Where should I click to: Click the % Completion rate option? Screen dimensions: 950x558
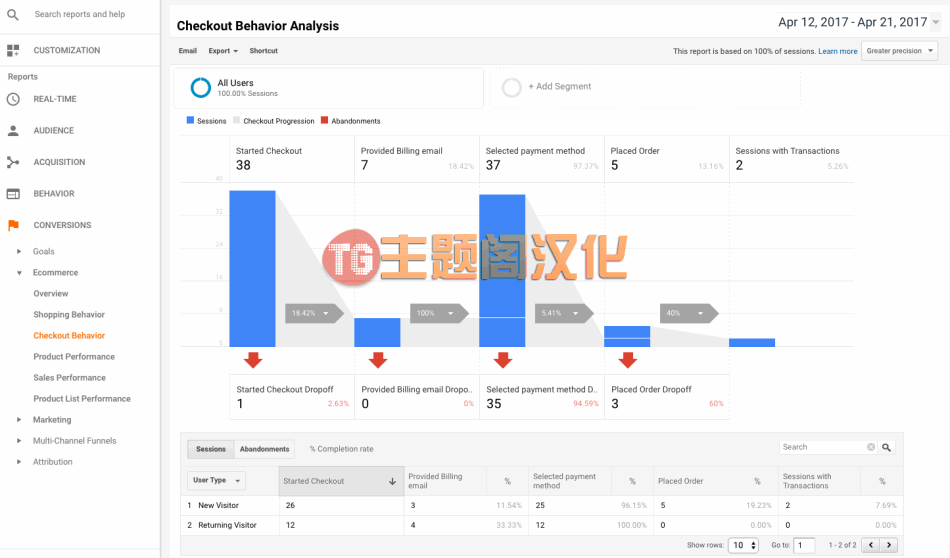pyautogui.click(x=341, y=449)
